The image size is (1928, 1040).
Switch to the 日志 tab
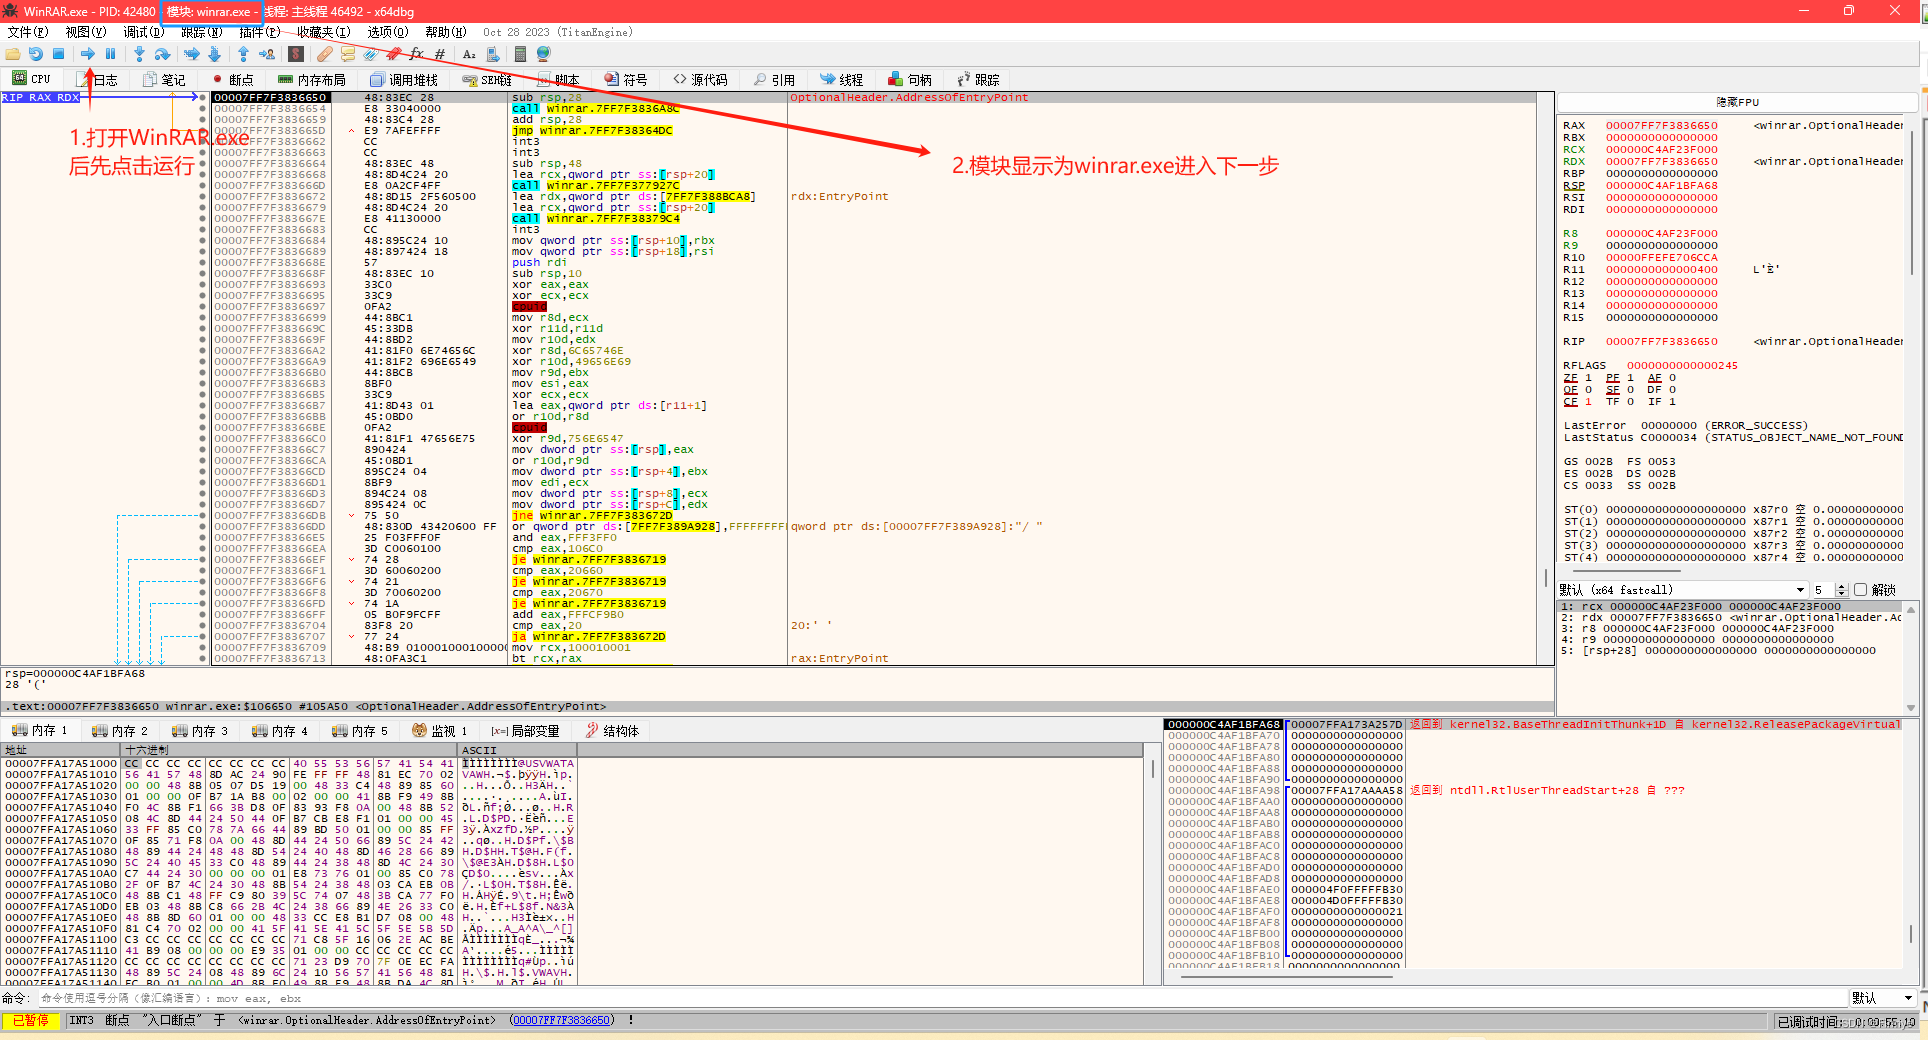(x=98, y=80)
